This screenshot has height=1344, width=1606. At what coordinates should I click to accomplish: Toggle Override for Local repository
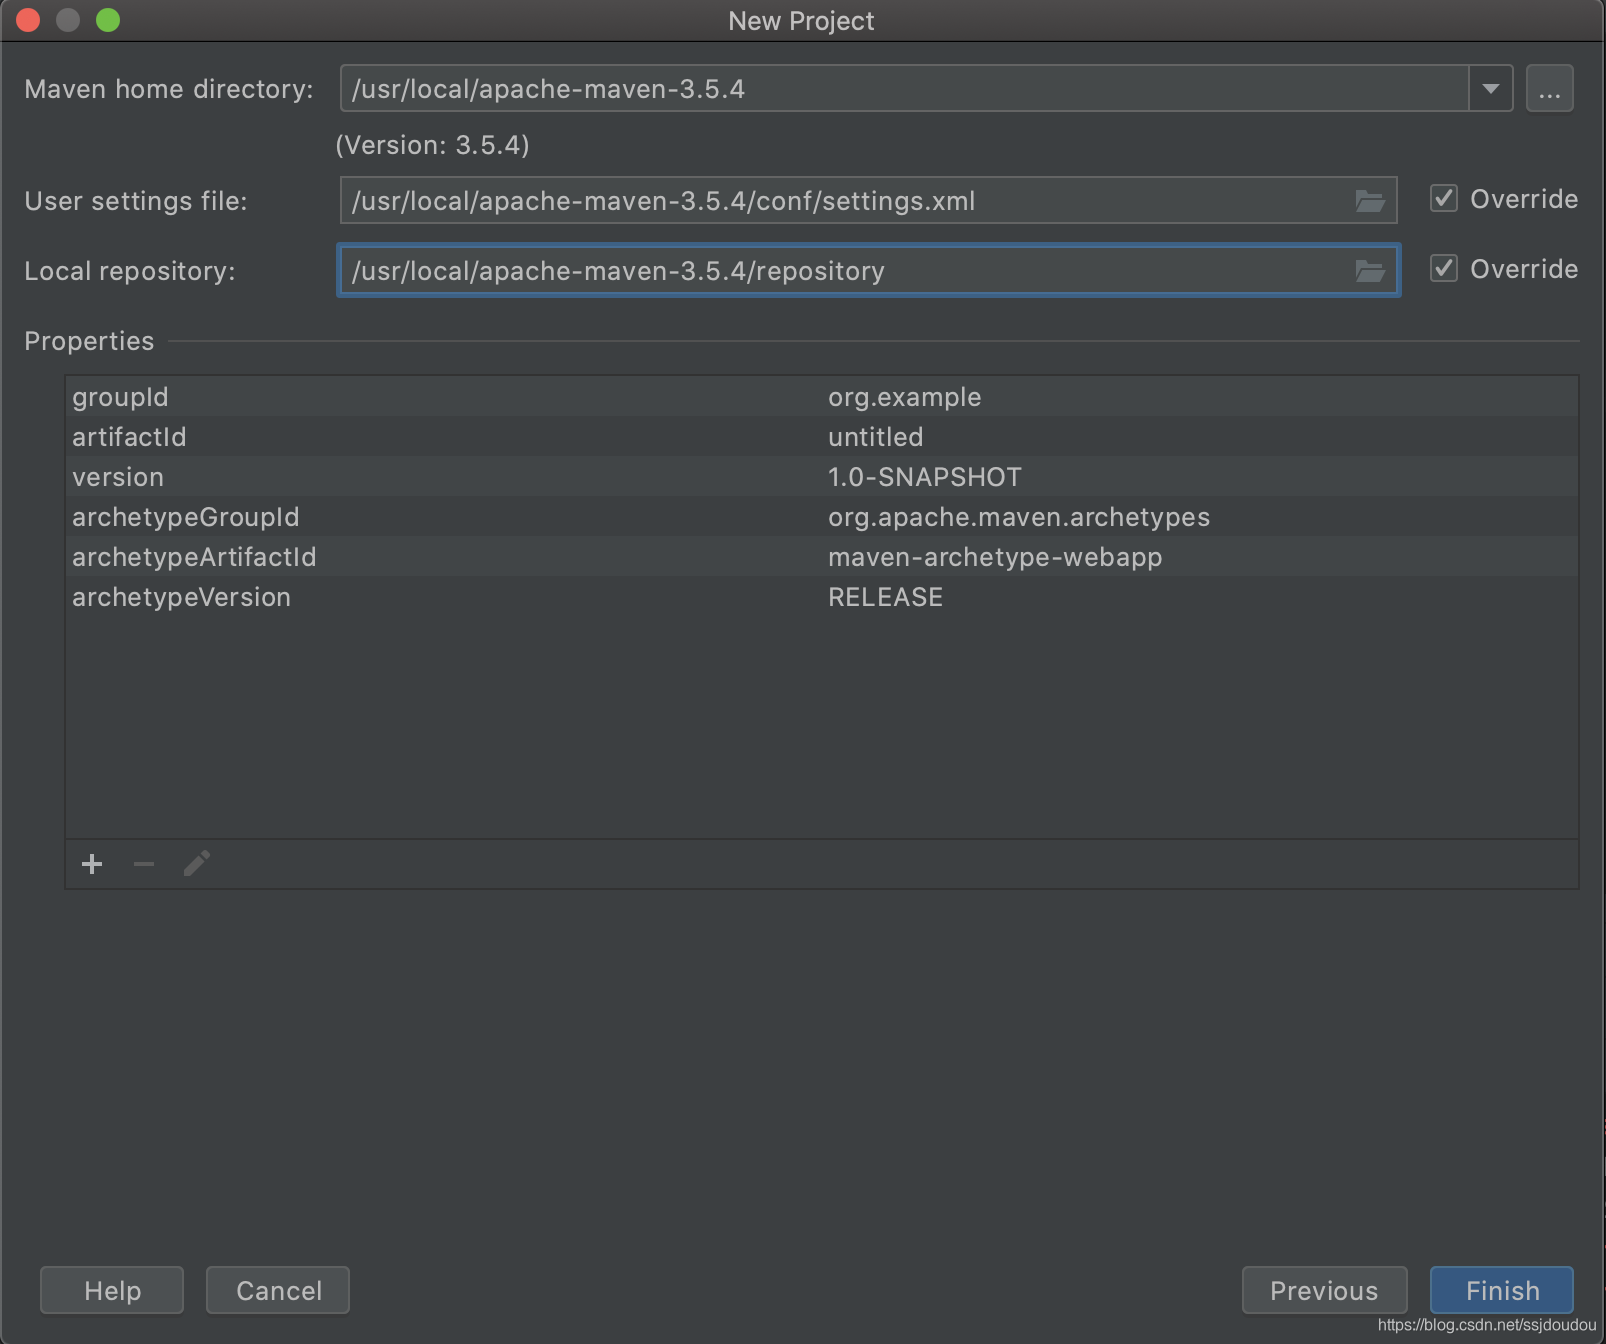[x=1444, y=269]
